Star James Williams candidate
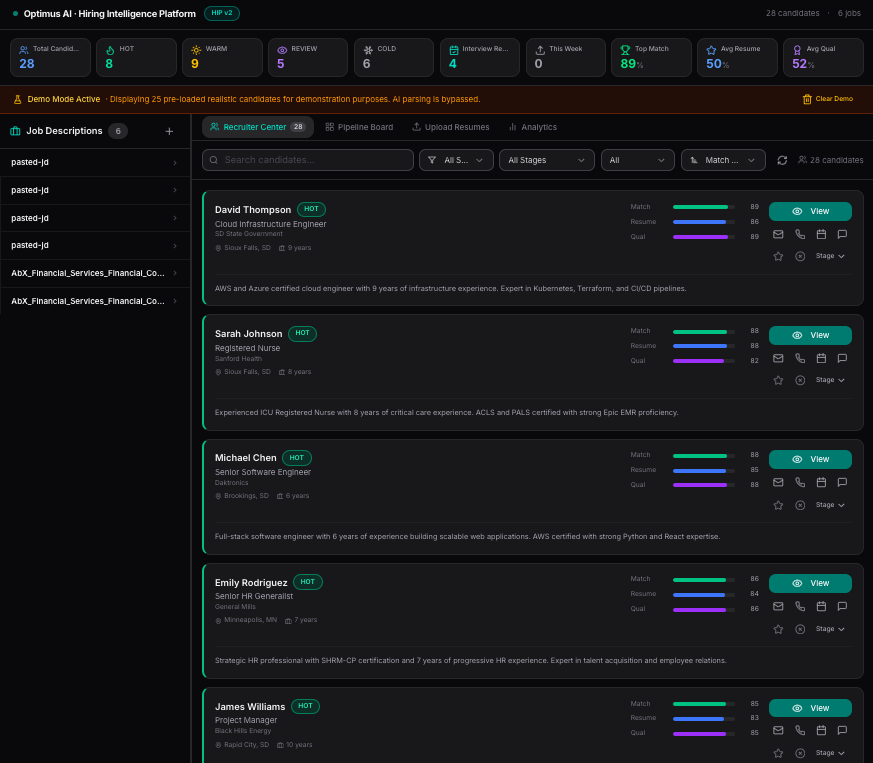The width and height of the screenshot is (873, 763). (778, 754)
